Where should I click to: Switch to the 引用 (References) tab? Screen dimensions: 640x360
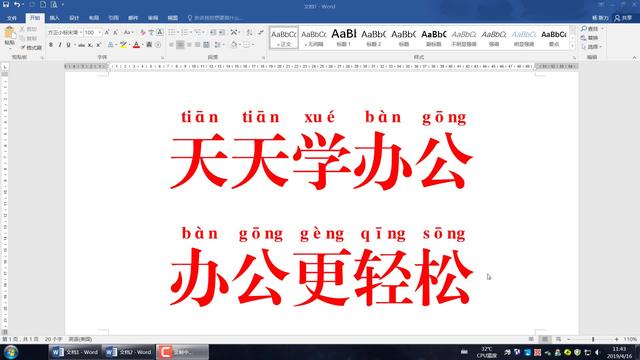113,18
